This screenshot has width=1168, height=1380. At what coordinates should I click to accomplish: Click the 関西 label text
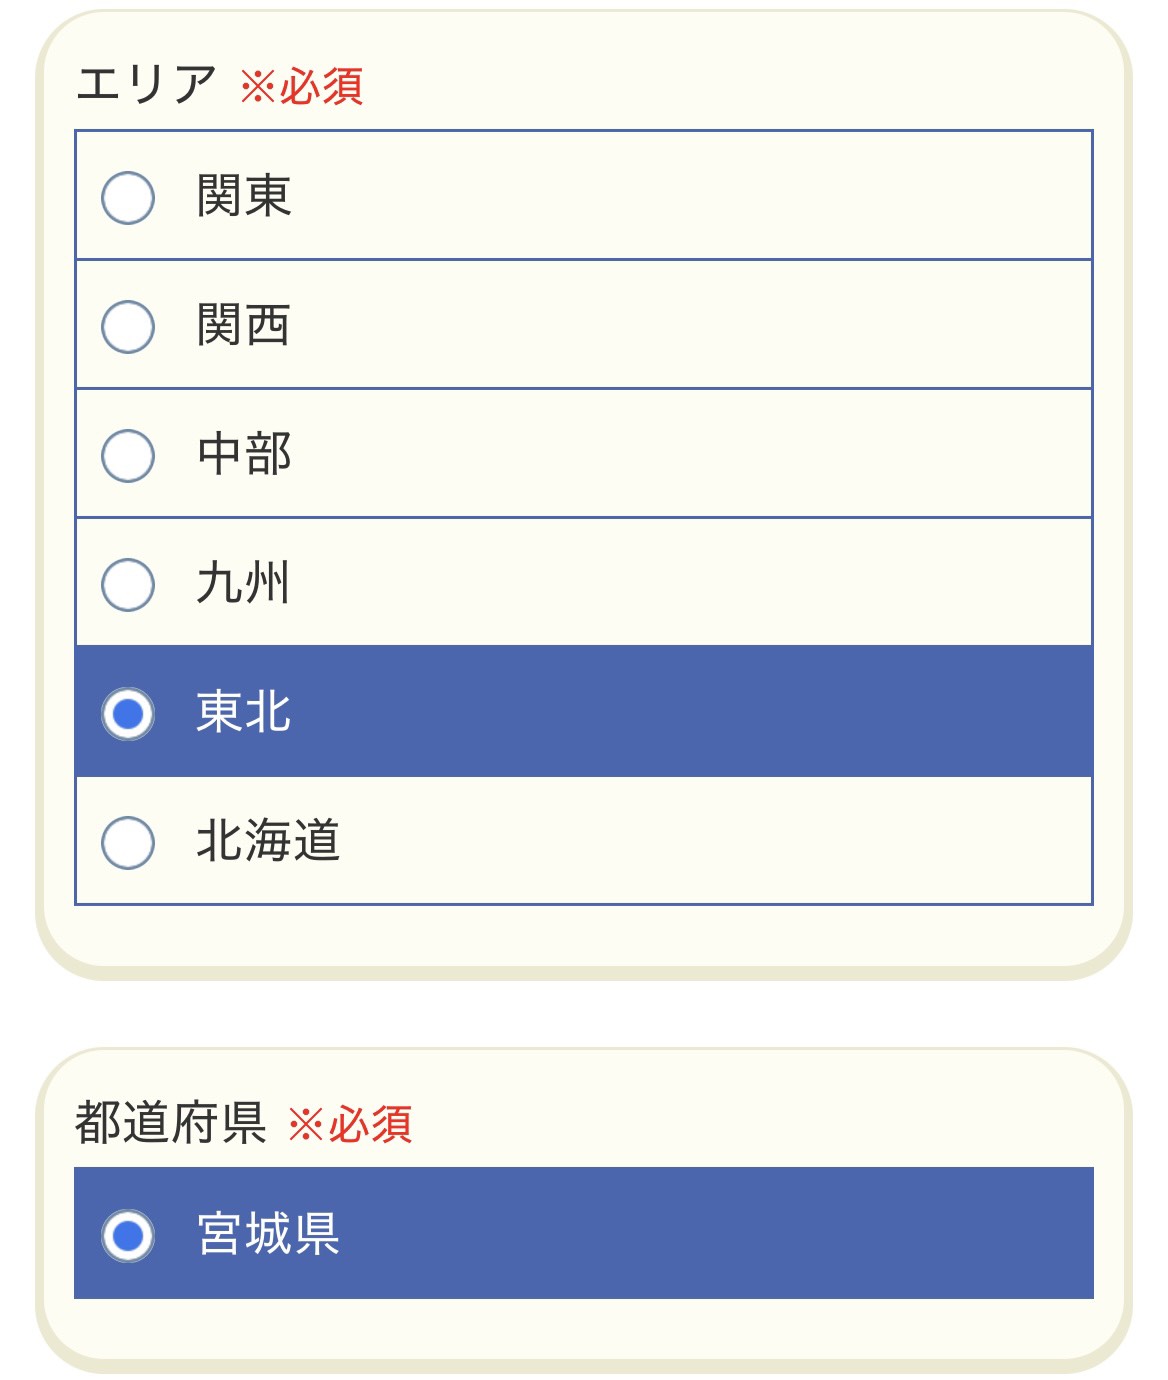point(243,325)
